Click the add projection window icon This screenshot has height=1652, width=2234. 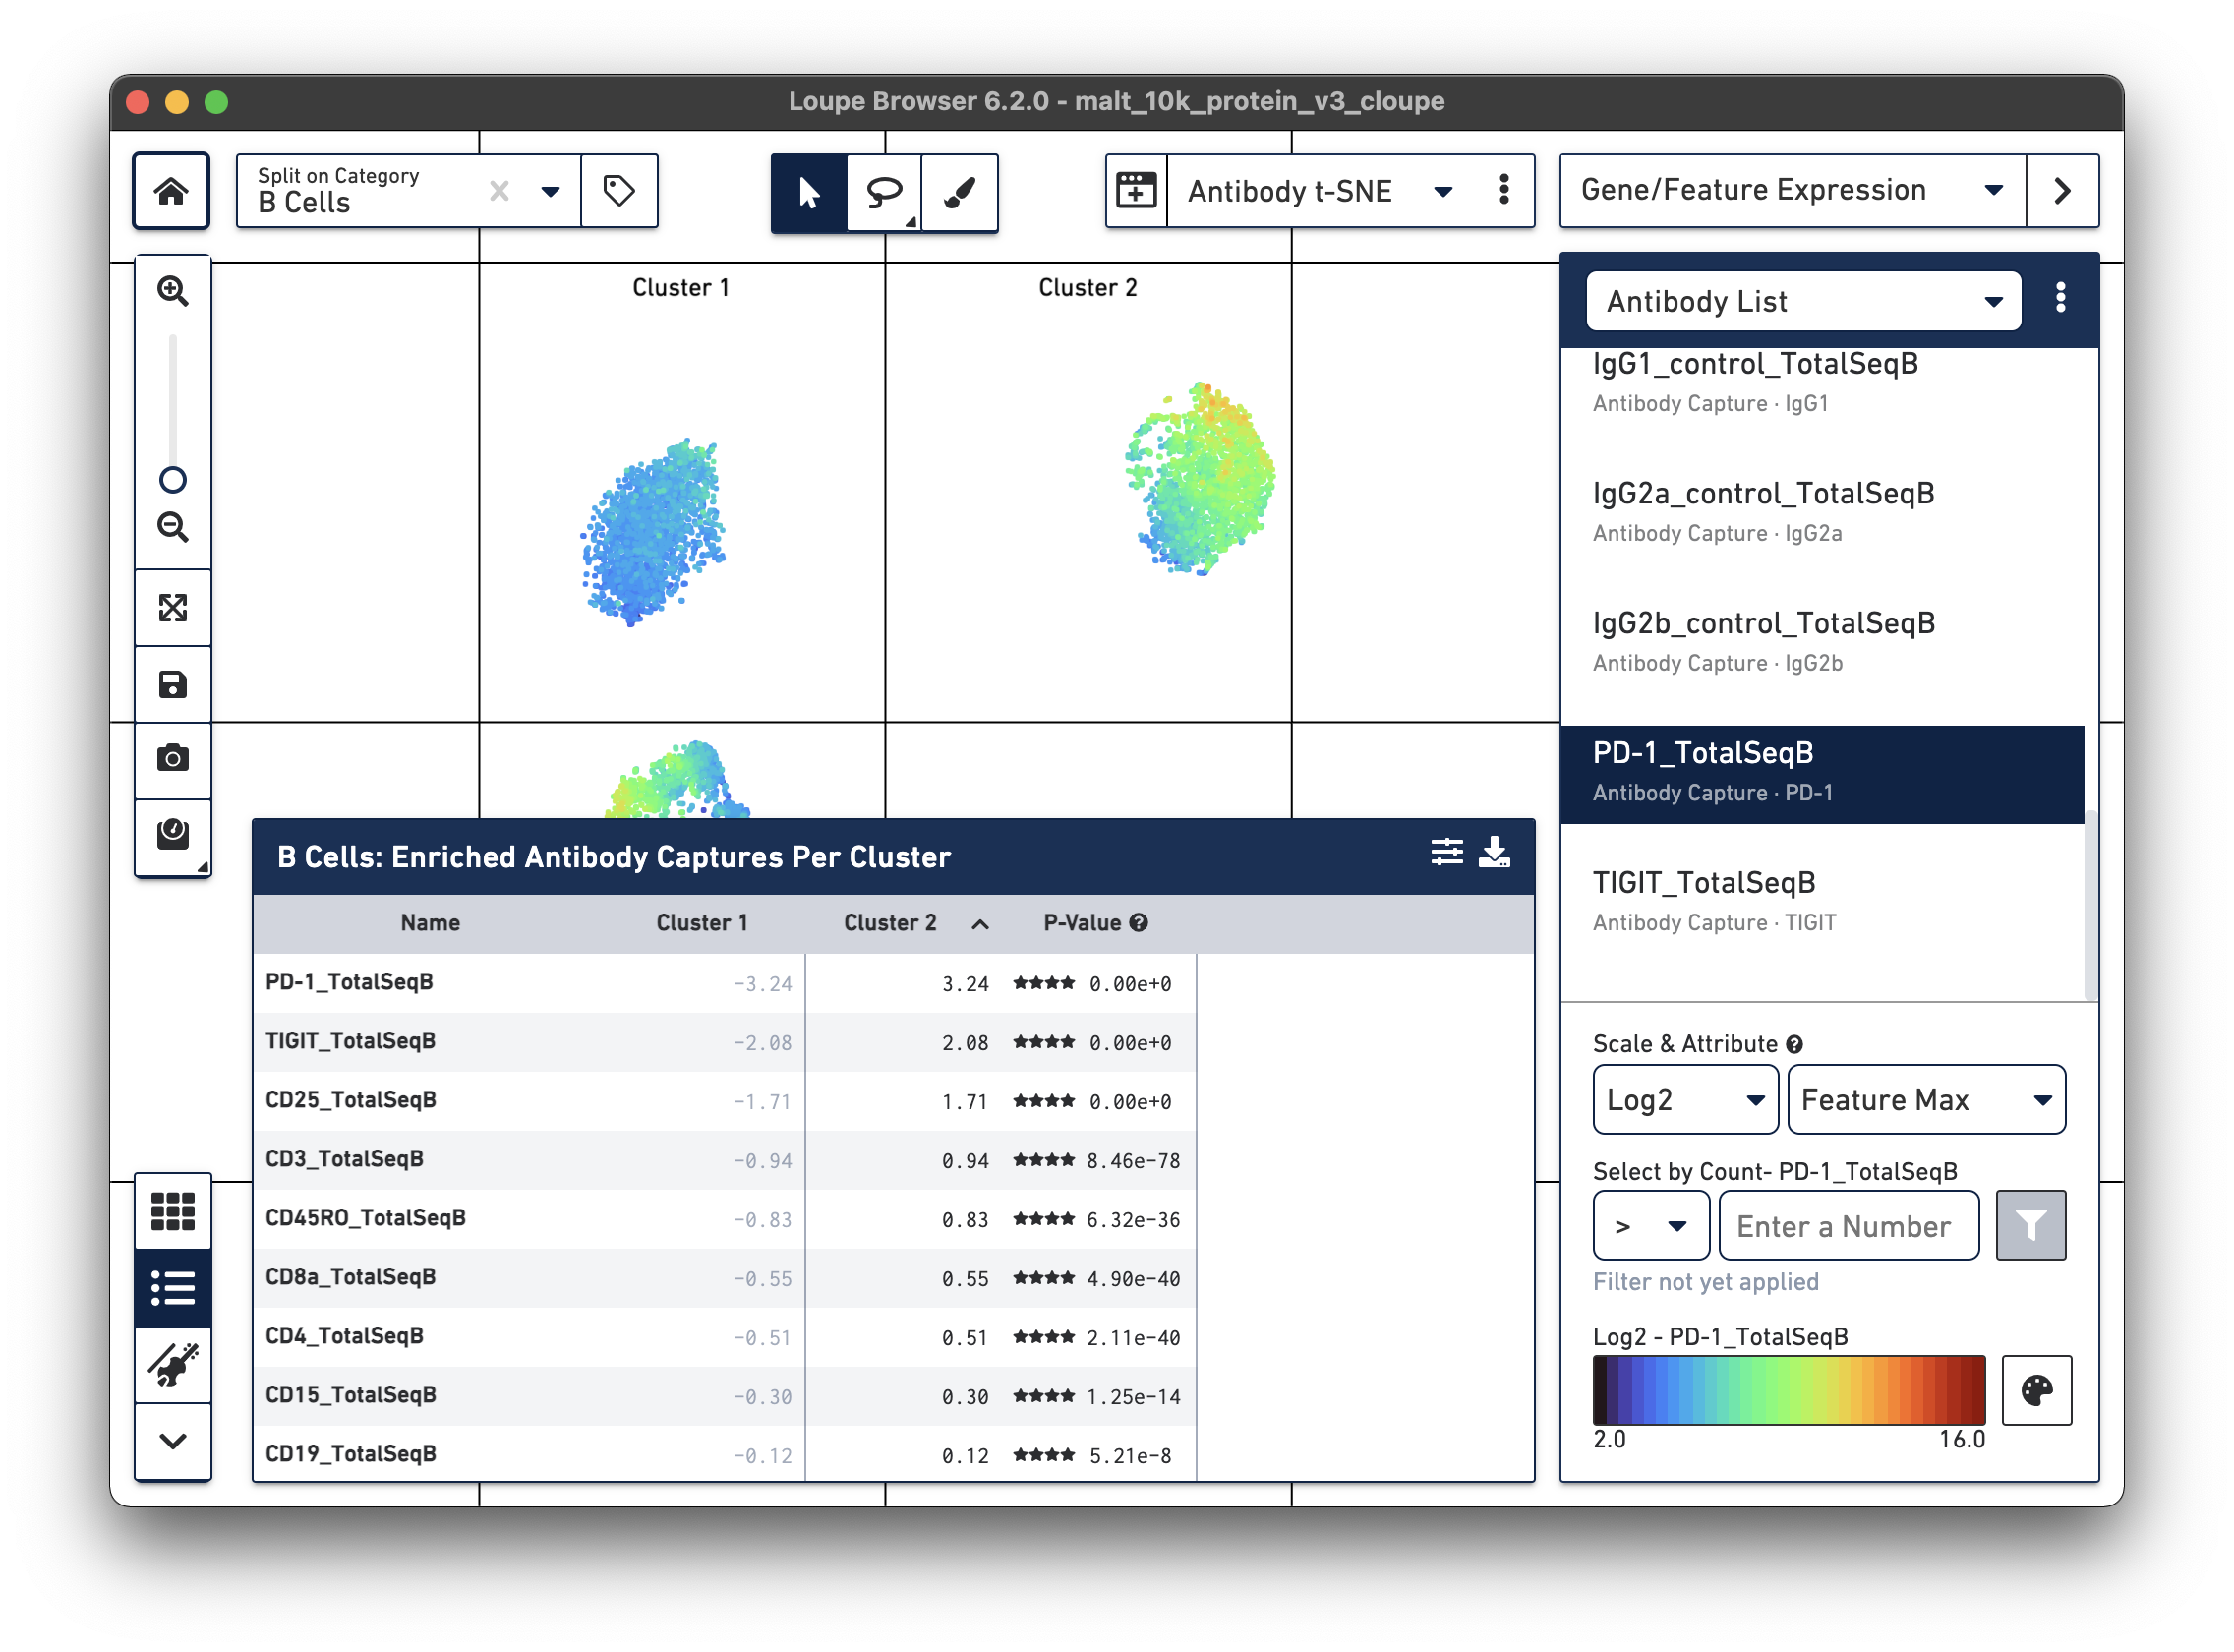pyautogui.click(x=1136, y=190)
